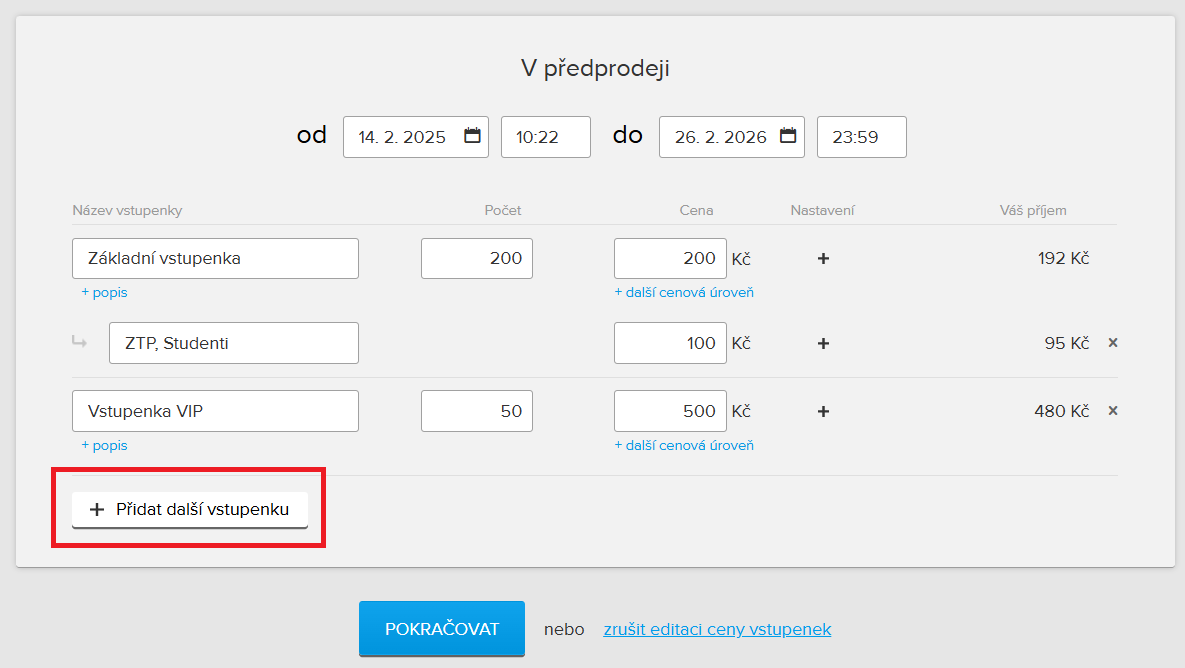Open settings plus for Vstupenka VIP
Screen dimensions: 1185x668
823,411
